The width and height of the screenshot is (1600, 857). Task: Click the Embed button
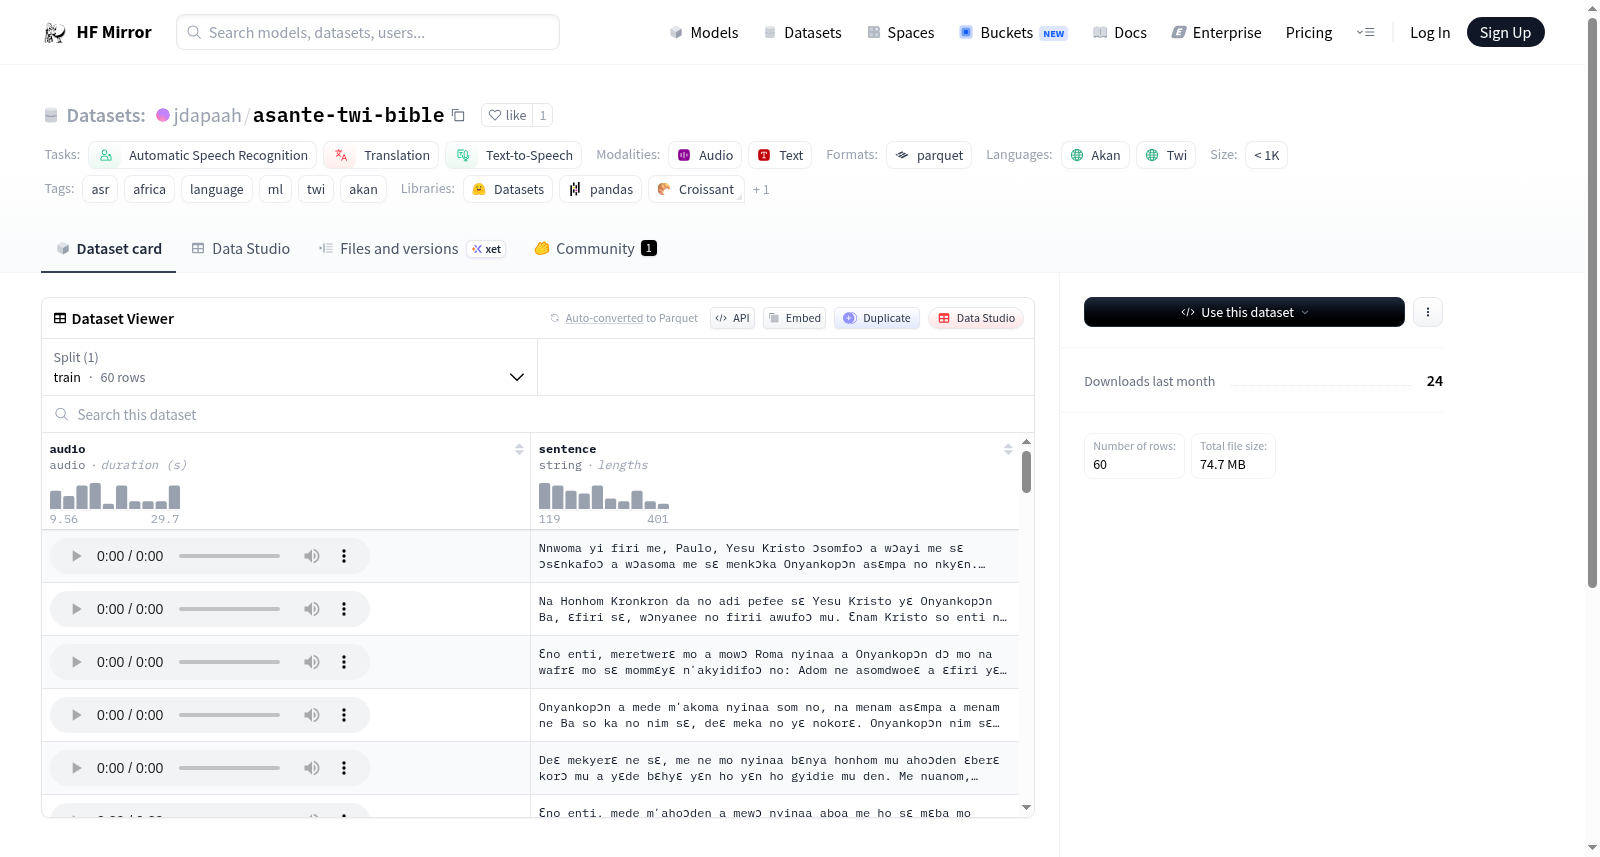794,318
